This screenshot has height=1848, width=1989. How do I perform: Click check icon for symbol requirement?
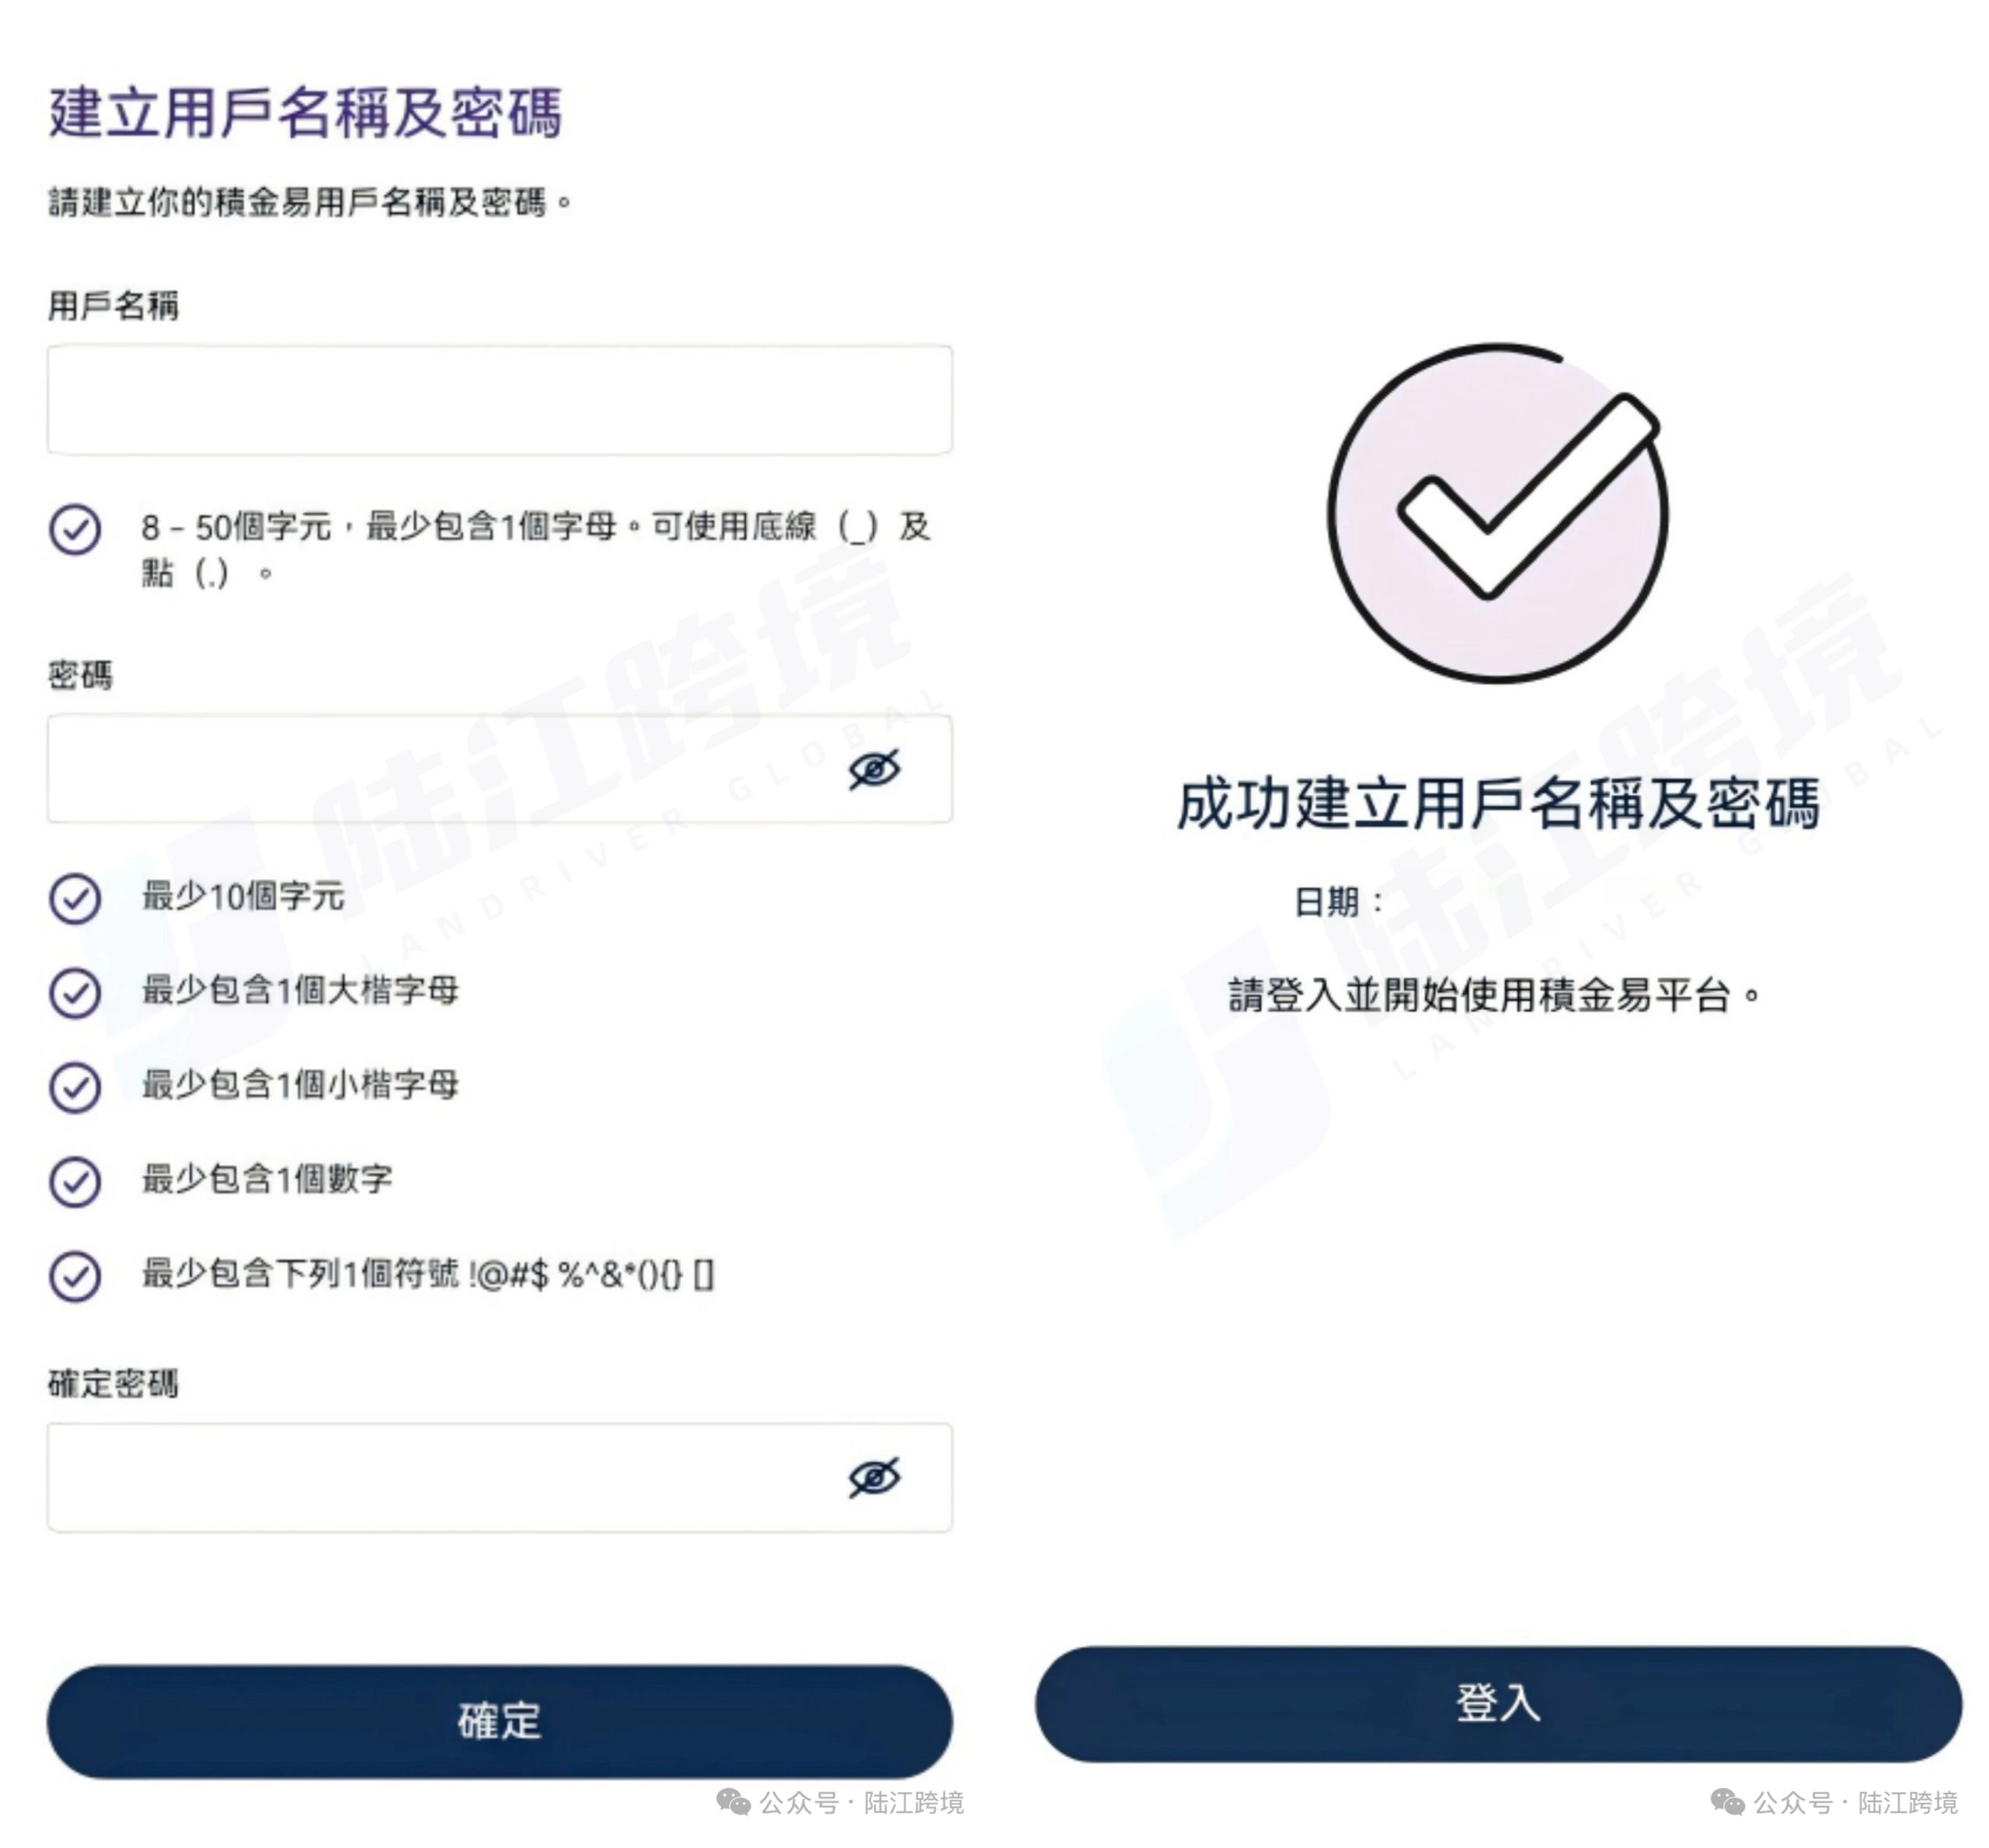click(x=75, y=1276)
